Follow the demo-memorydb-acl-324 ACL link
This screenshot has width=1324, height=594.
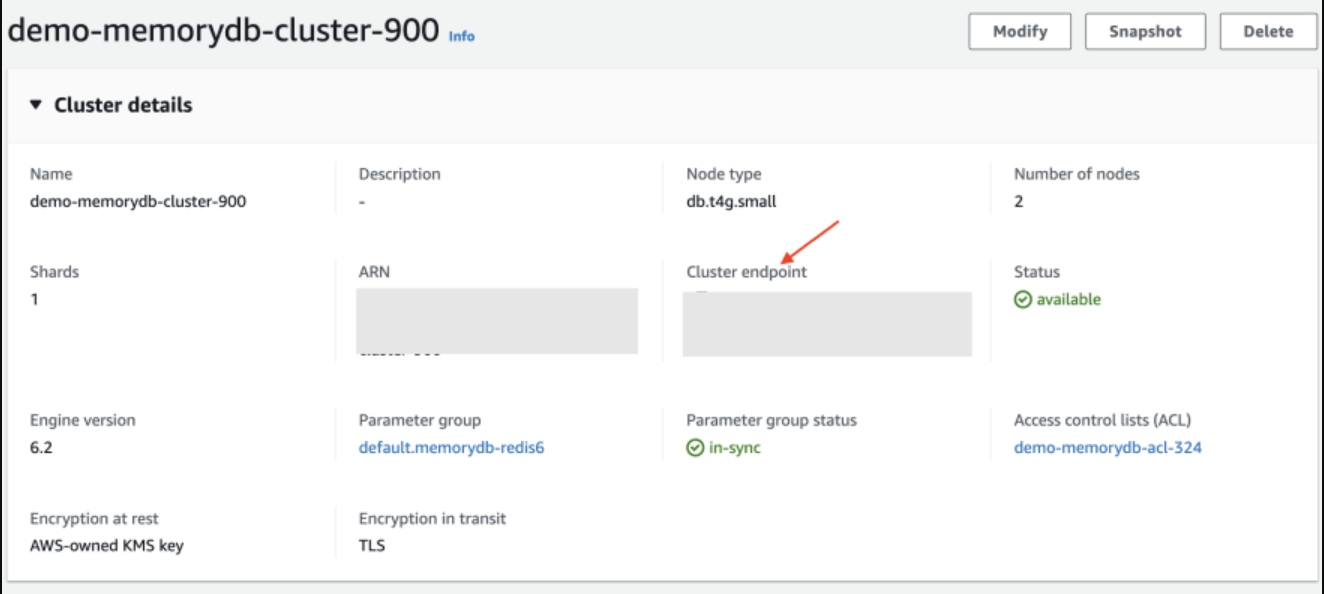[1107, 448]
